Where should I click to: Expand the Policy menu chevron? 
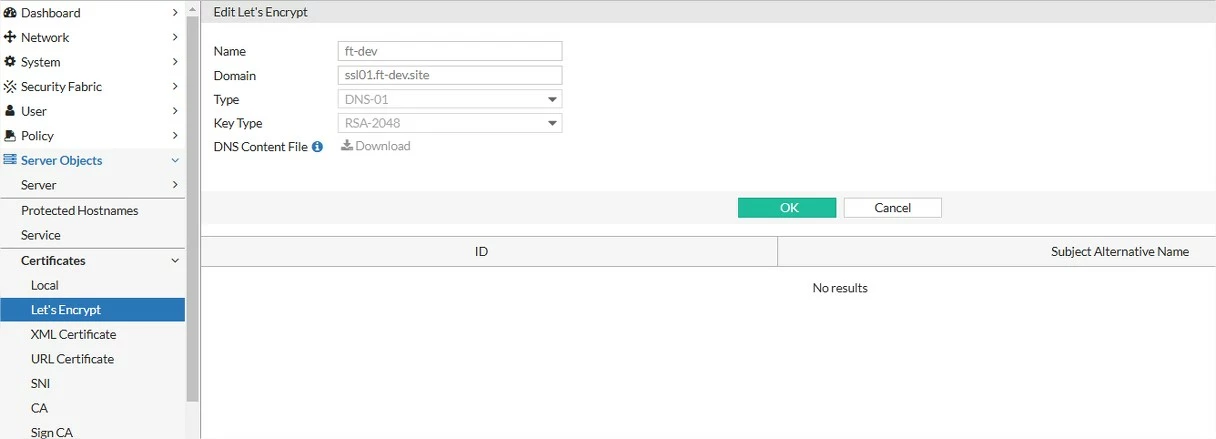pos(175,136)
